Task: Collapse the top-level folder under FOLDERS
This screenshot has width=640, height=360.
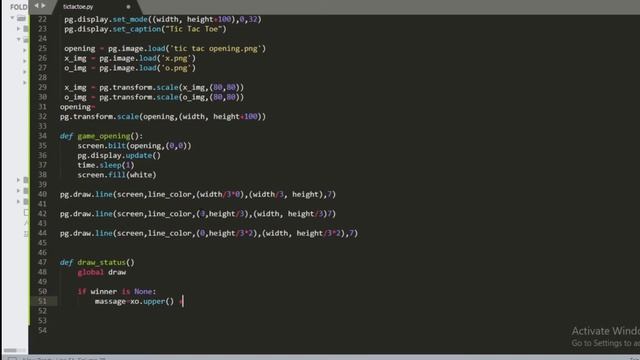Action: coord(12,18)
